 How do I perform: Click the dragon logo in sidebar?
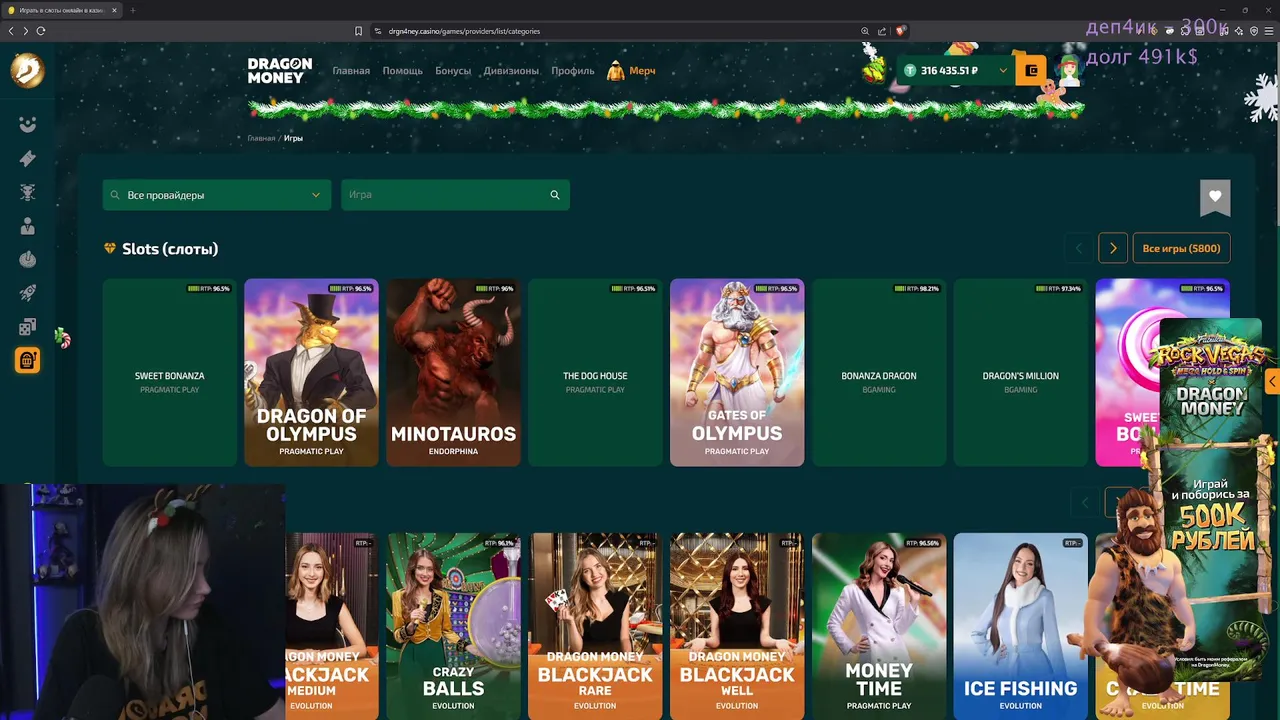[x=27, y=71]
